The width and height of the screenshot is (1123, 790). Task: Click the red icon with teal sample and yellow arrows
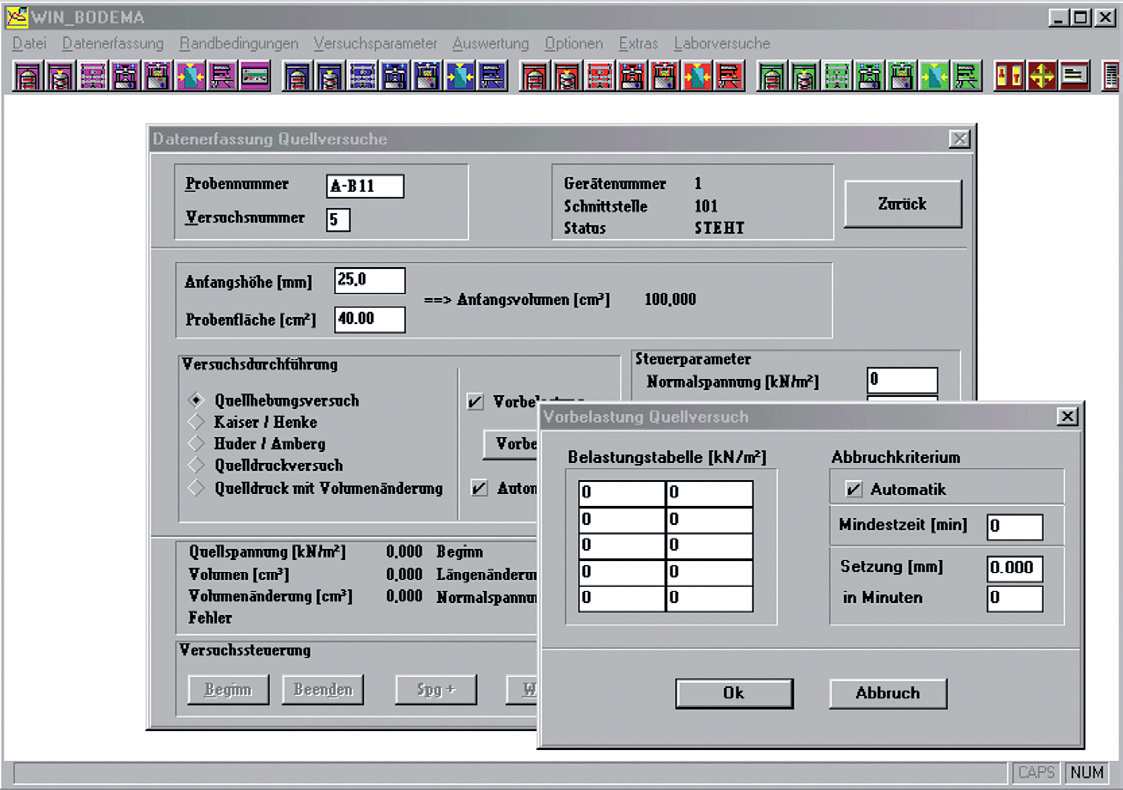pos(697,76)
